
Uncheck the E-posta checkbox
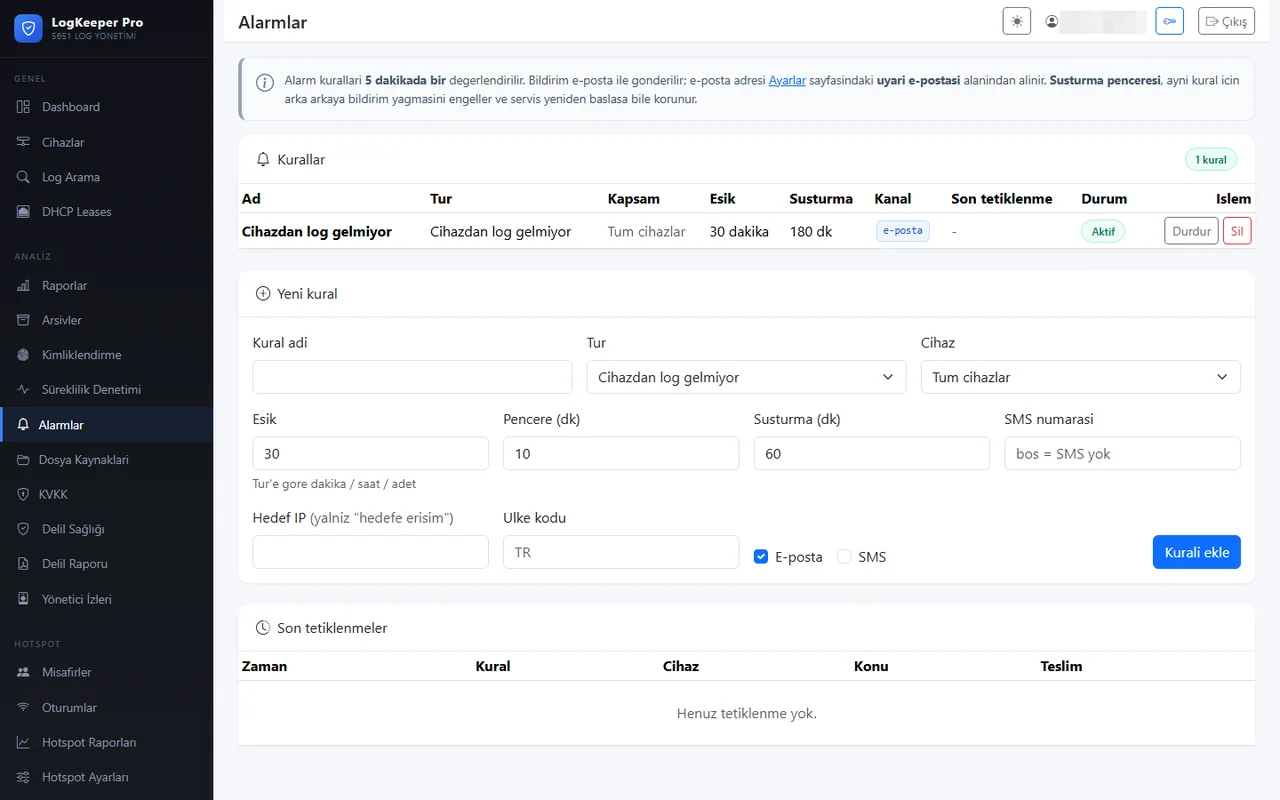760,557
